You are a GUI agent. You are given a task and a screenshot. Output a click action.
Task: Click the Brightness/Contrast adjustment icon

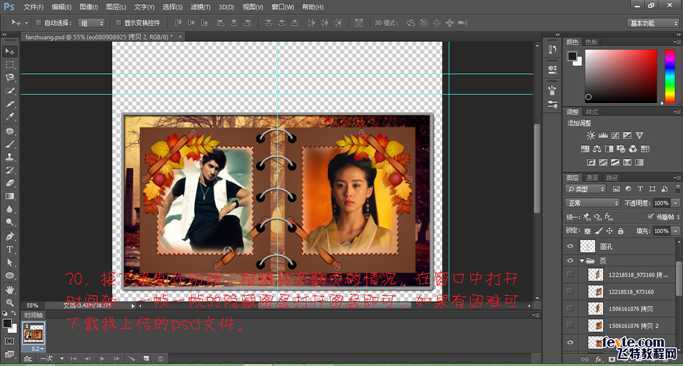(x=591, y=136)
